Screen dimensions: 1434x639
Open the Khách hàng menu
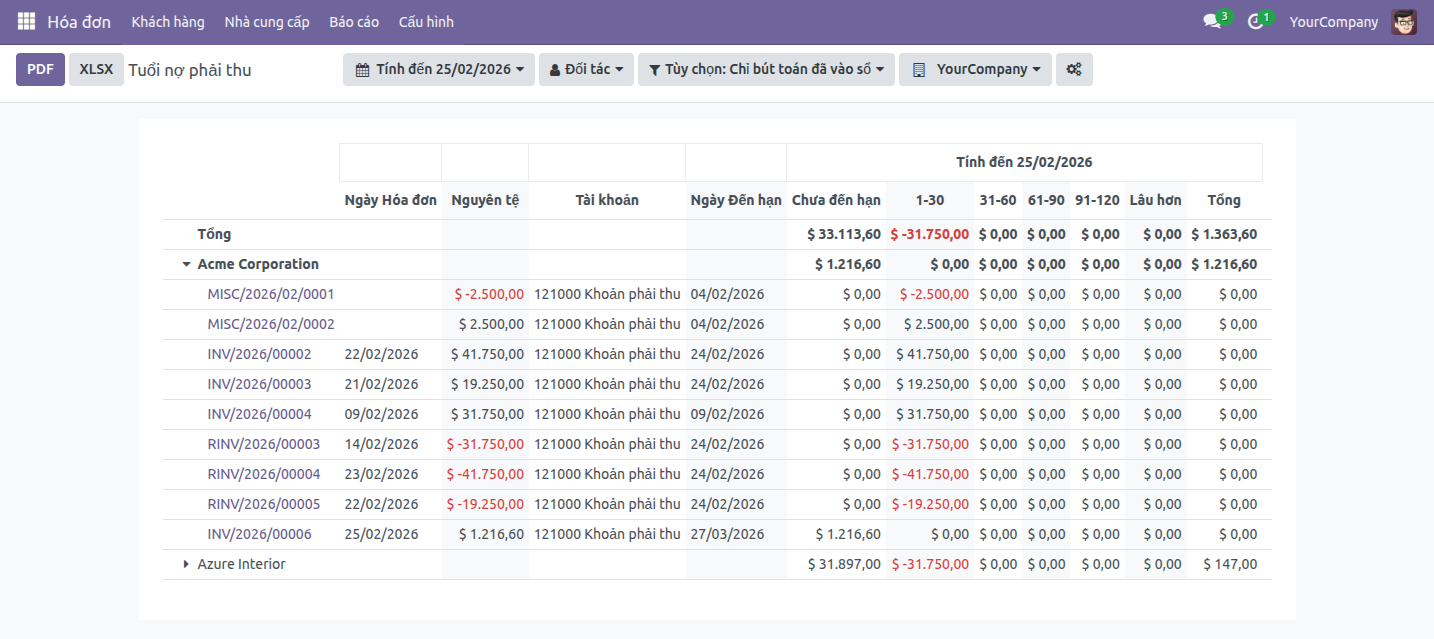(x=168, y=22)
